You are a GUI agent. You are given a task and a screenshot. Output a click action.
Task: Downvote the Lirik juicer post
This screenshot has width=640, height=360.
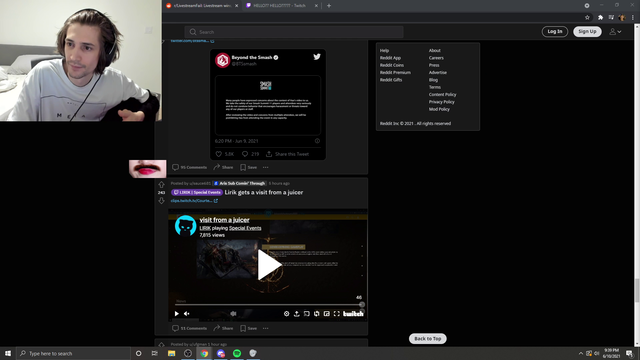tap(162, 200)
